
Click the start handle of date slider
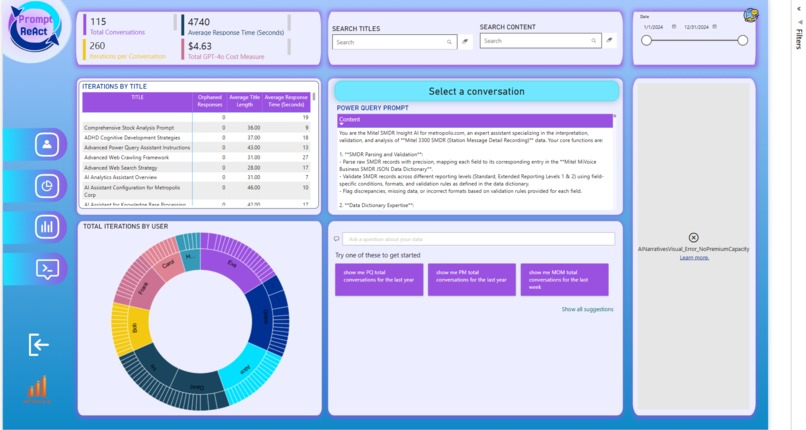coord(647,41)
